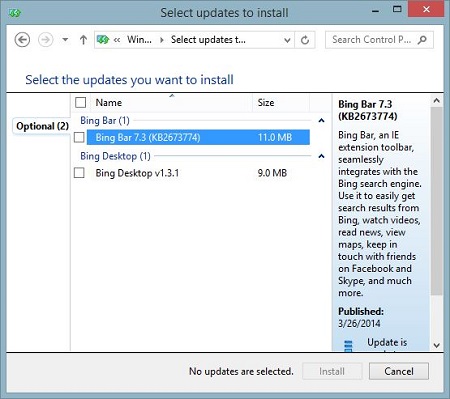Expand the address bar history dropdown
This screenshot has width=450, height=399.
point(287,40)
